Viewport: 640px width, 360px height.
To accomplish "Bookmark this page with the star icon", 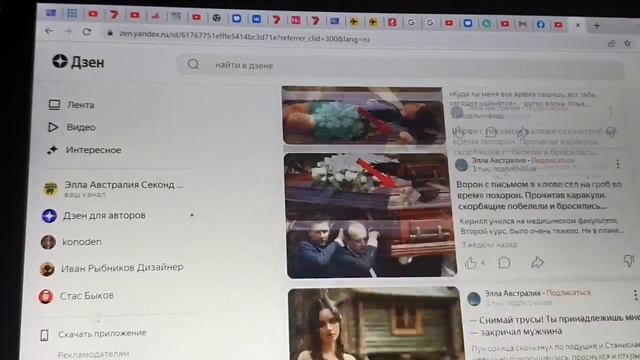I will [x=627, y=43].
